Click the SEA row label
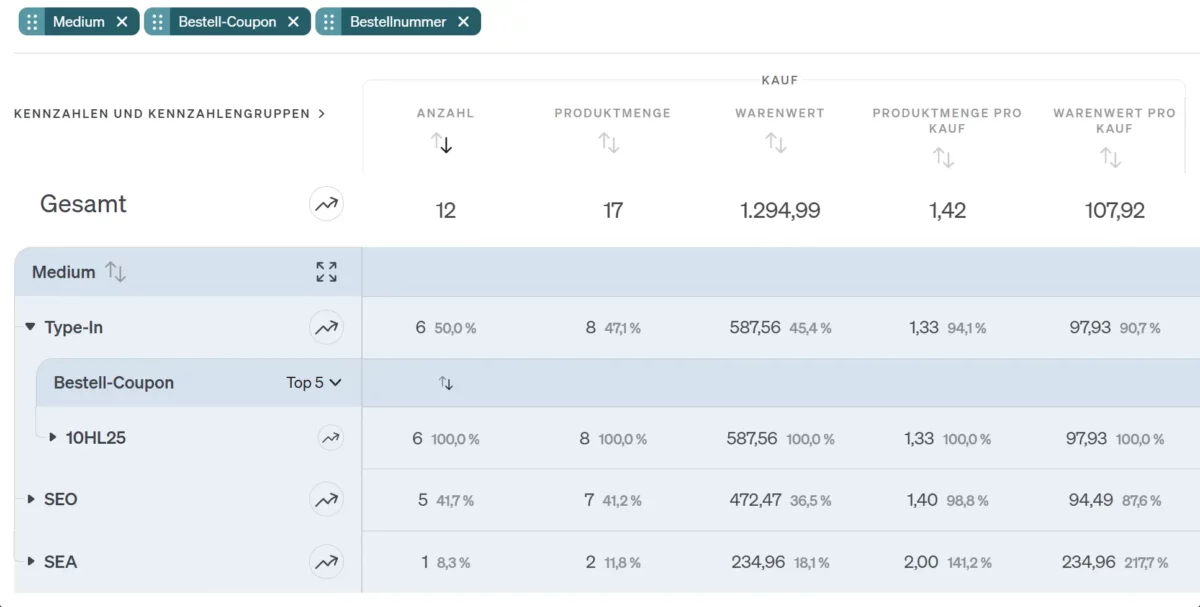Viewport: 1200px width, 607px height. (60, 562)
